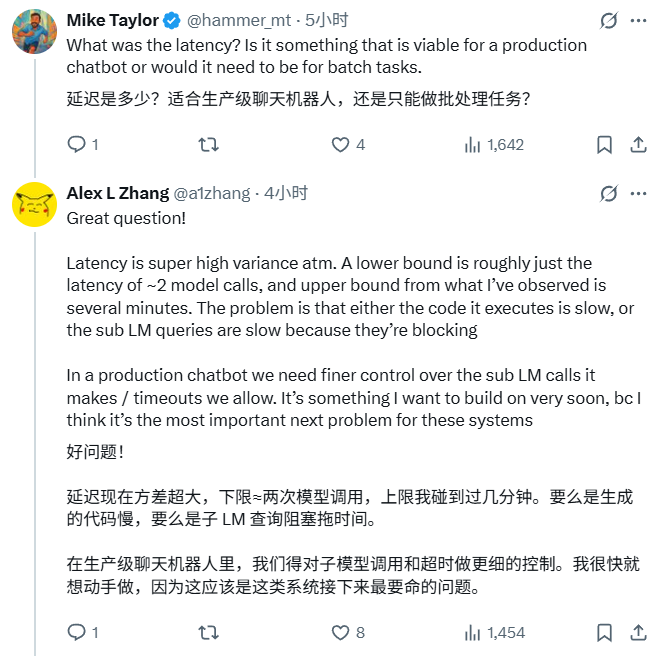View analytics for Alex Zhang's reply

click(473, 632)
